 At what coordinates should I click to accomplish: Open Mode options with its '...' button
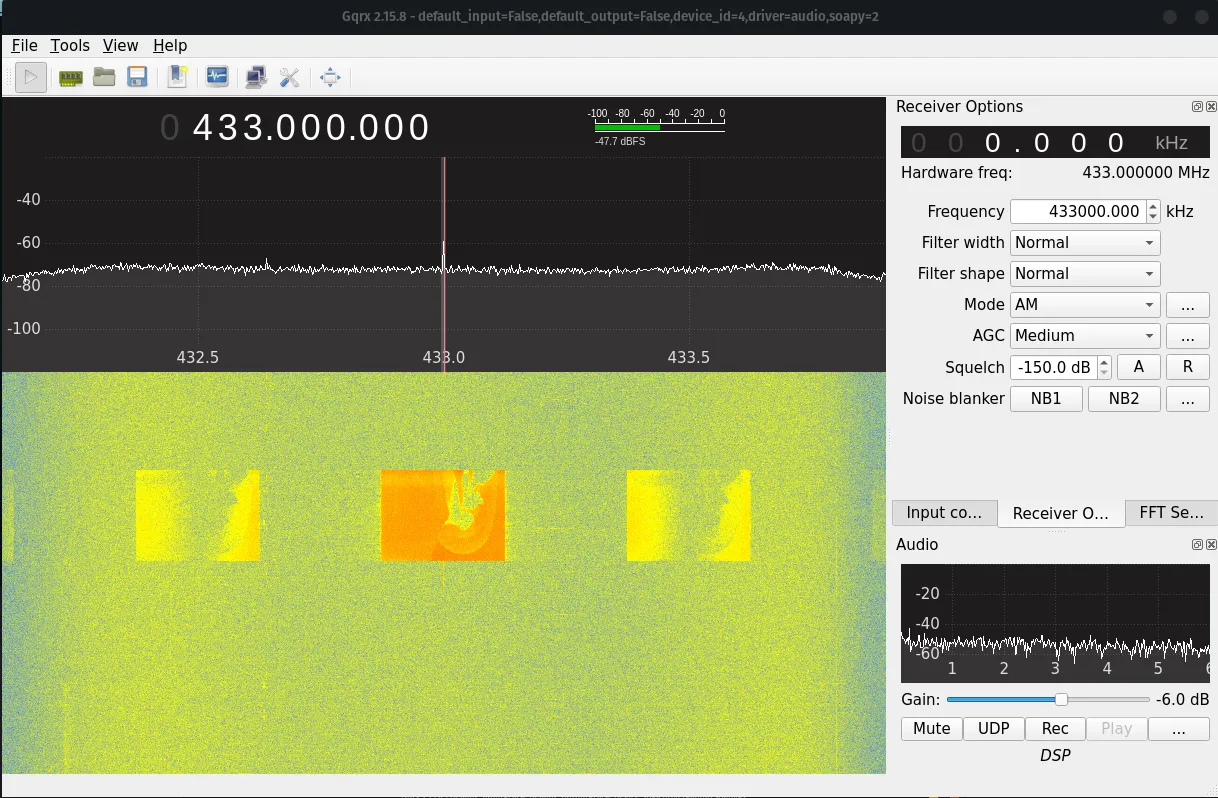click(x=1188, y=305)
